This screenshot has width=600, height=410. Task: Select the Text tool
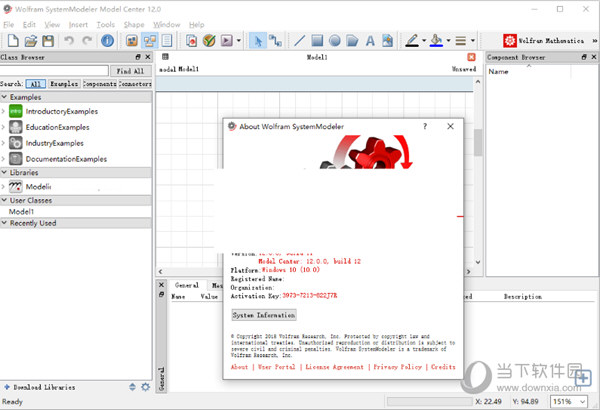click(370, 40)
